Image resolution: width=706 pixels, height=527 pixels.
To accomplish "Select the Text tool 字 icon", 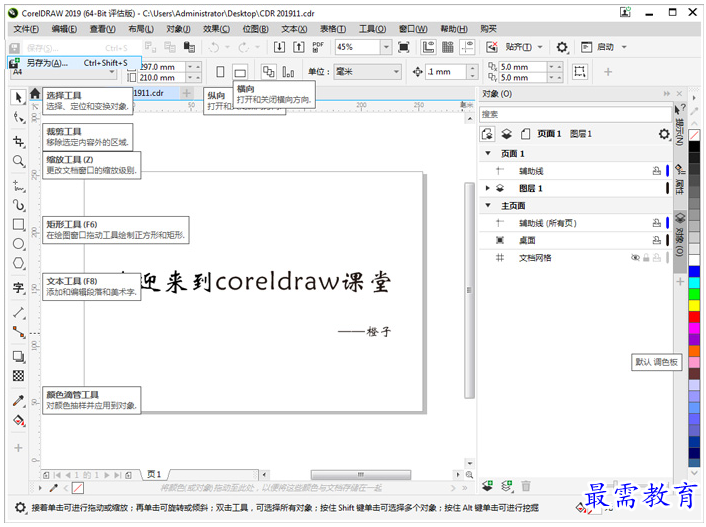I will click(18, 287).
